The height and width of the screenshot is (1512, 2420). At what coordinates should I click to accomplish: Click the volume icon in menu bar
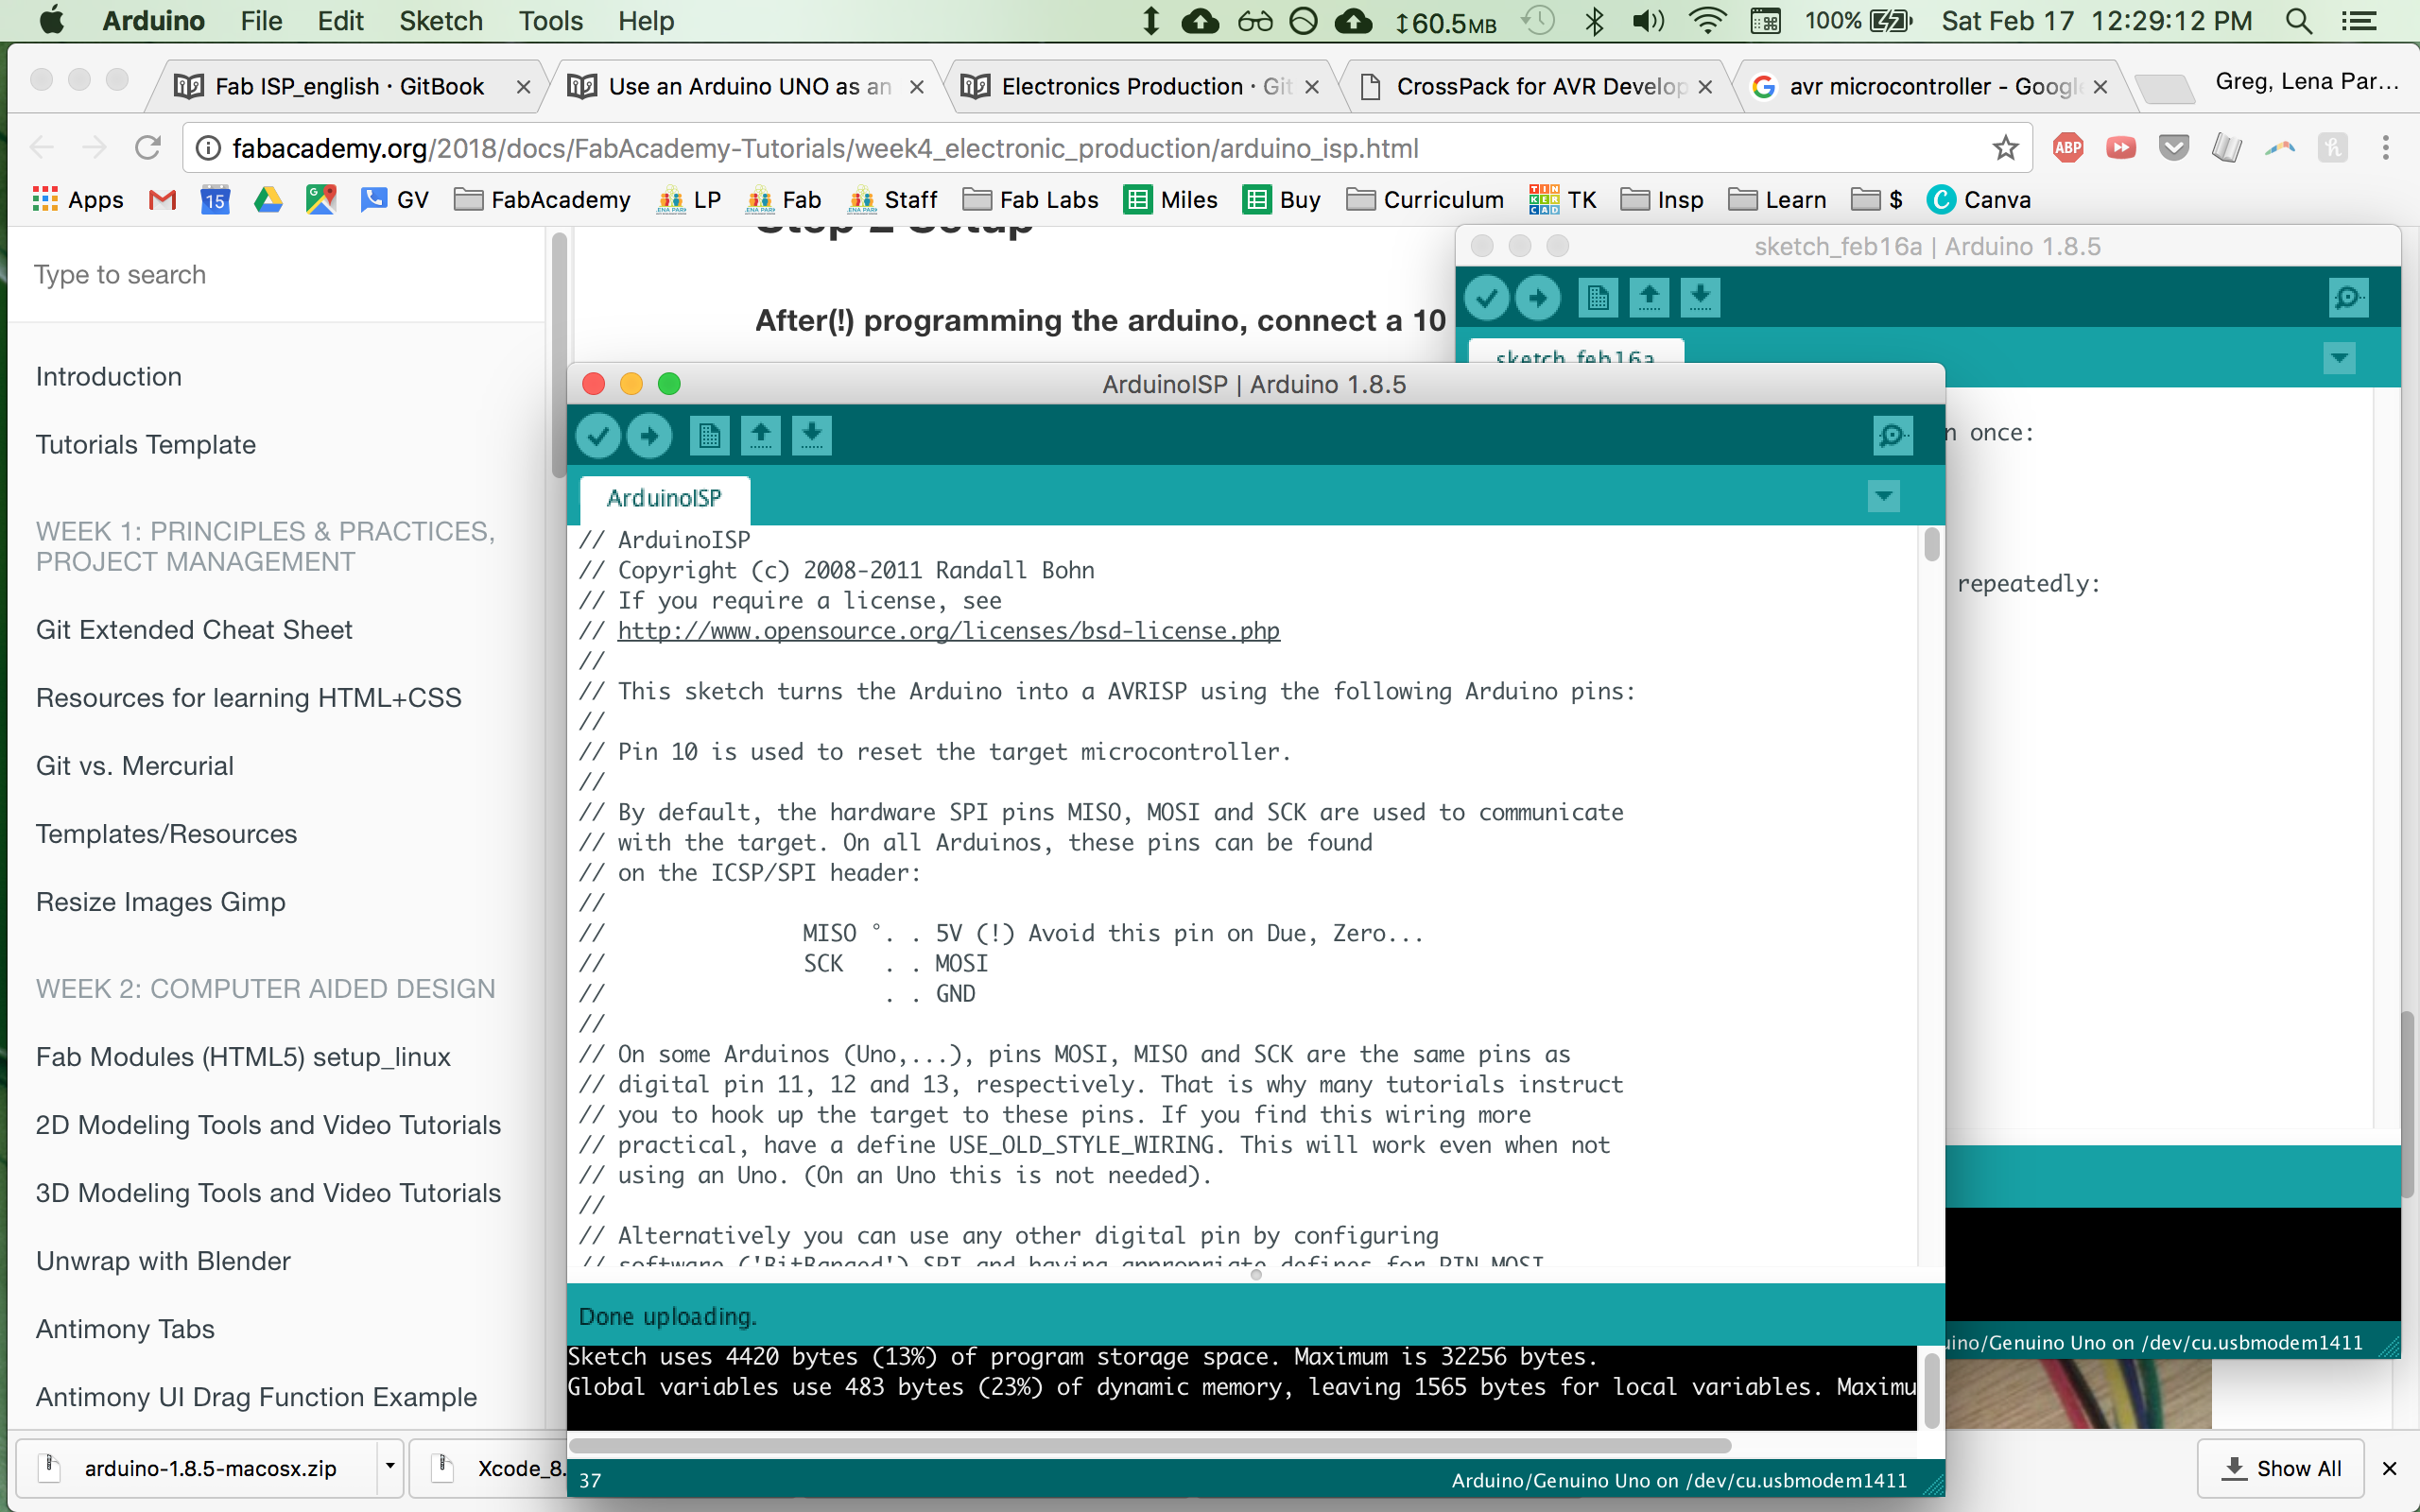(1649, 21)
